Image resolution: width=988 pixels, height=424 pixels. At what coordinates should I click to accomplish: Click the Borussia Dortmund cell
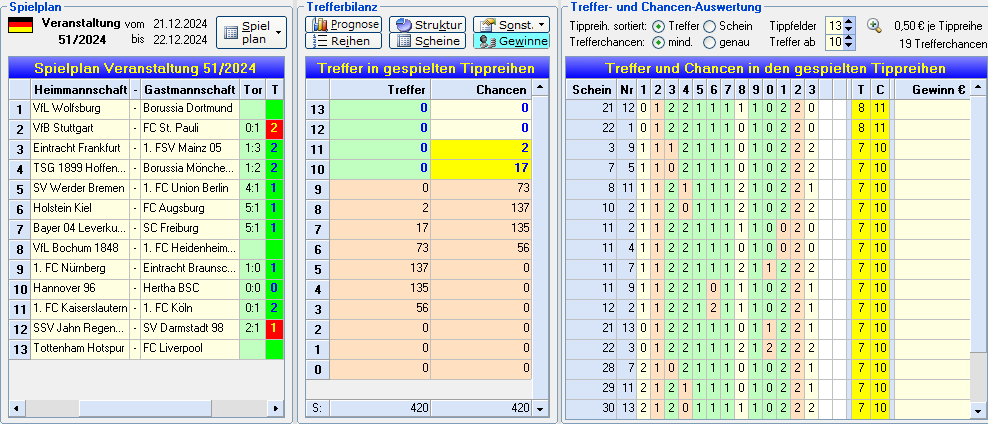point(190,108)
